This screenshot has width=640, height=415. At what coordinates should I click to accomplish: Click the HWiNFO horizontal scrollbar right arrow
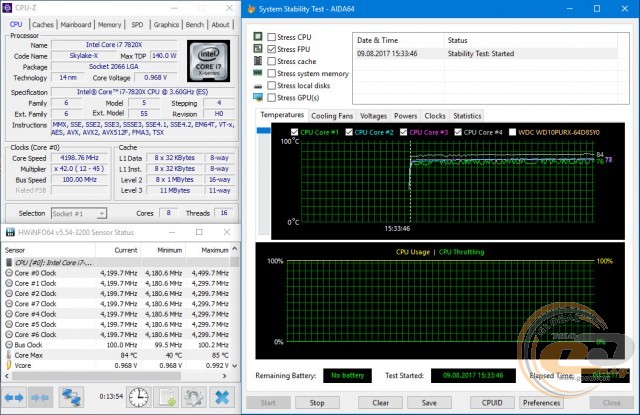(224, 376)
